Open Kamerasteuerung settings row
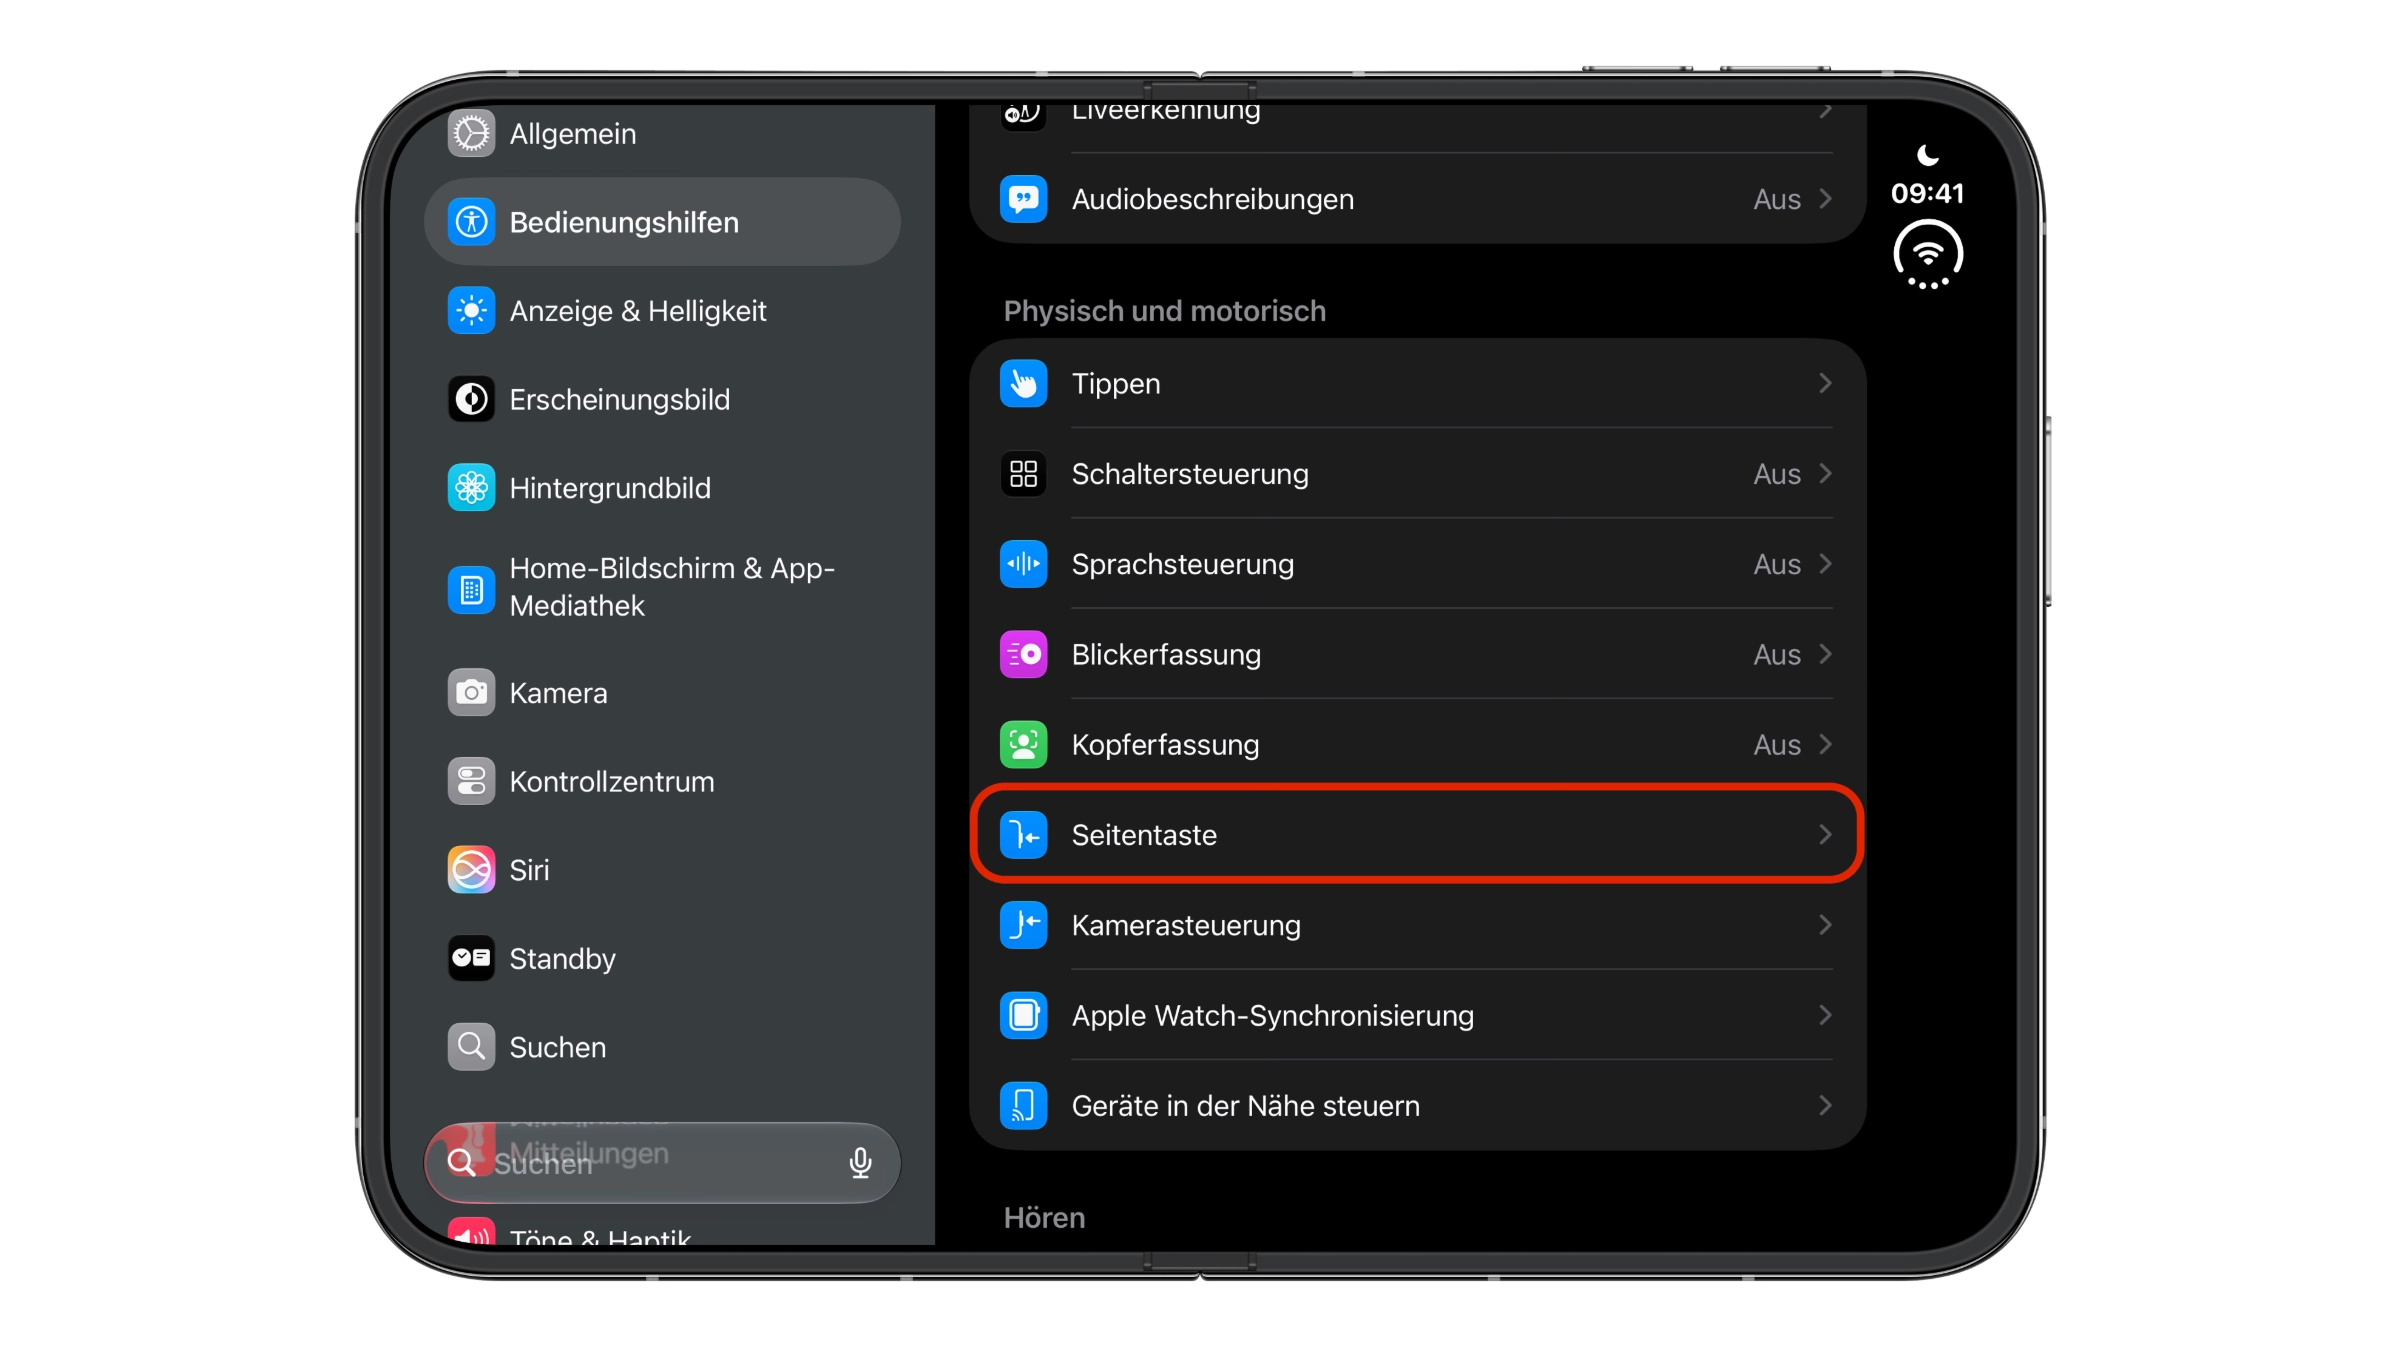Image resolution: width=2400 pixels, height=1350 pixels. click(1417, 925)
